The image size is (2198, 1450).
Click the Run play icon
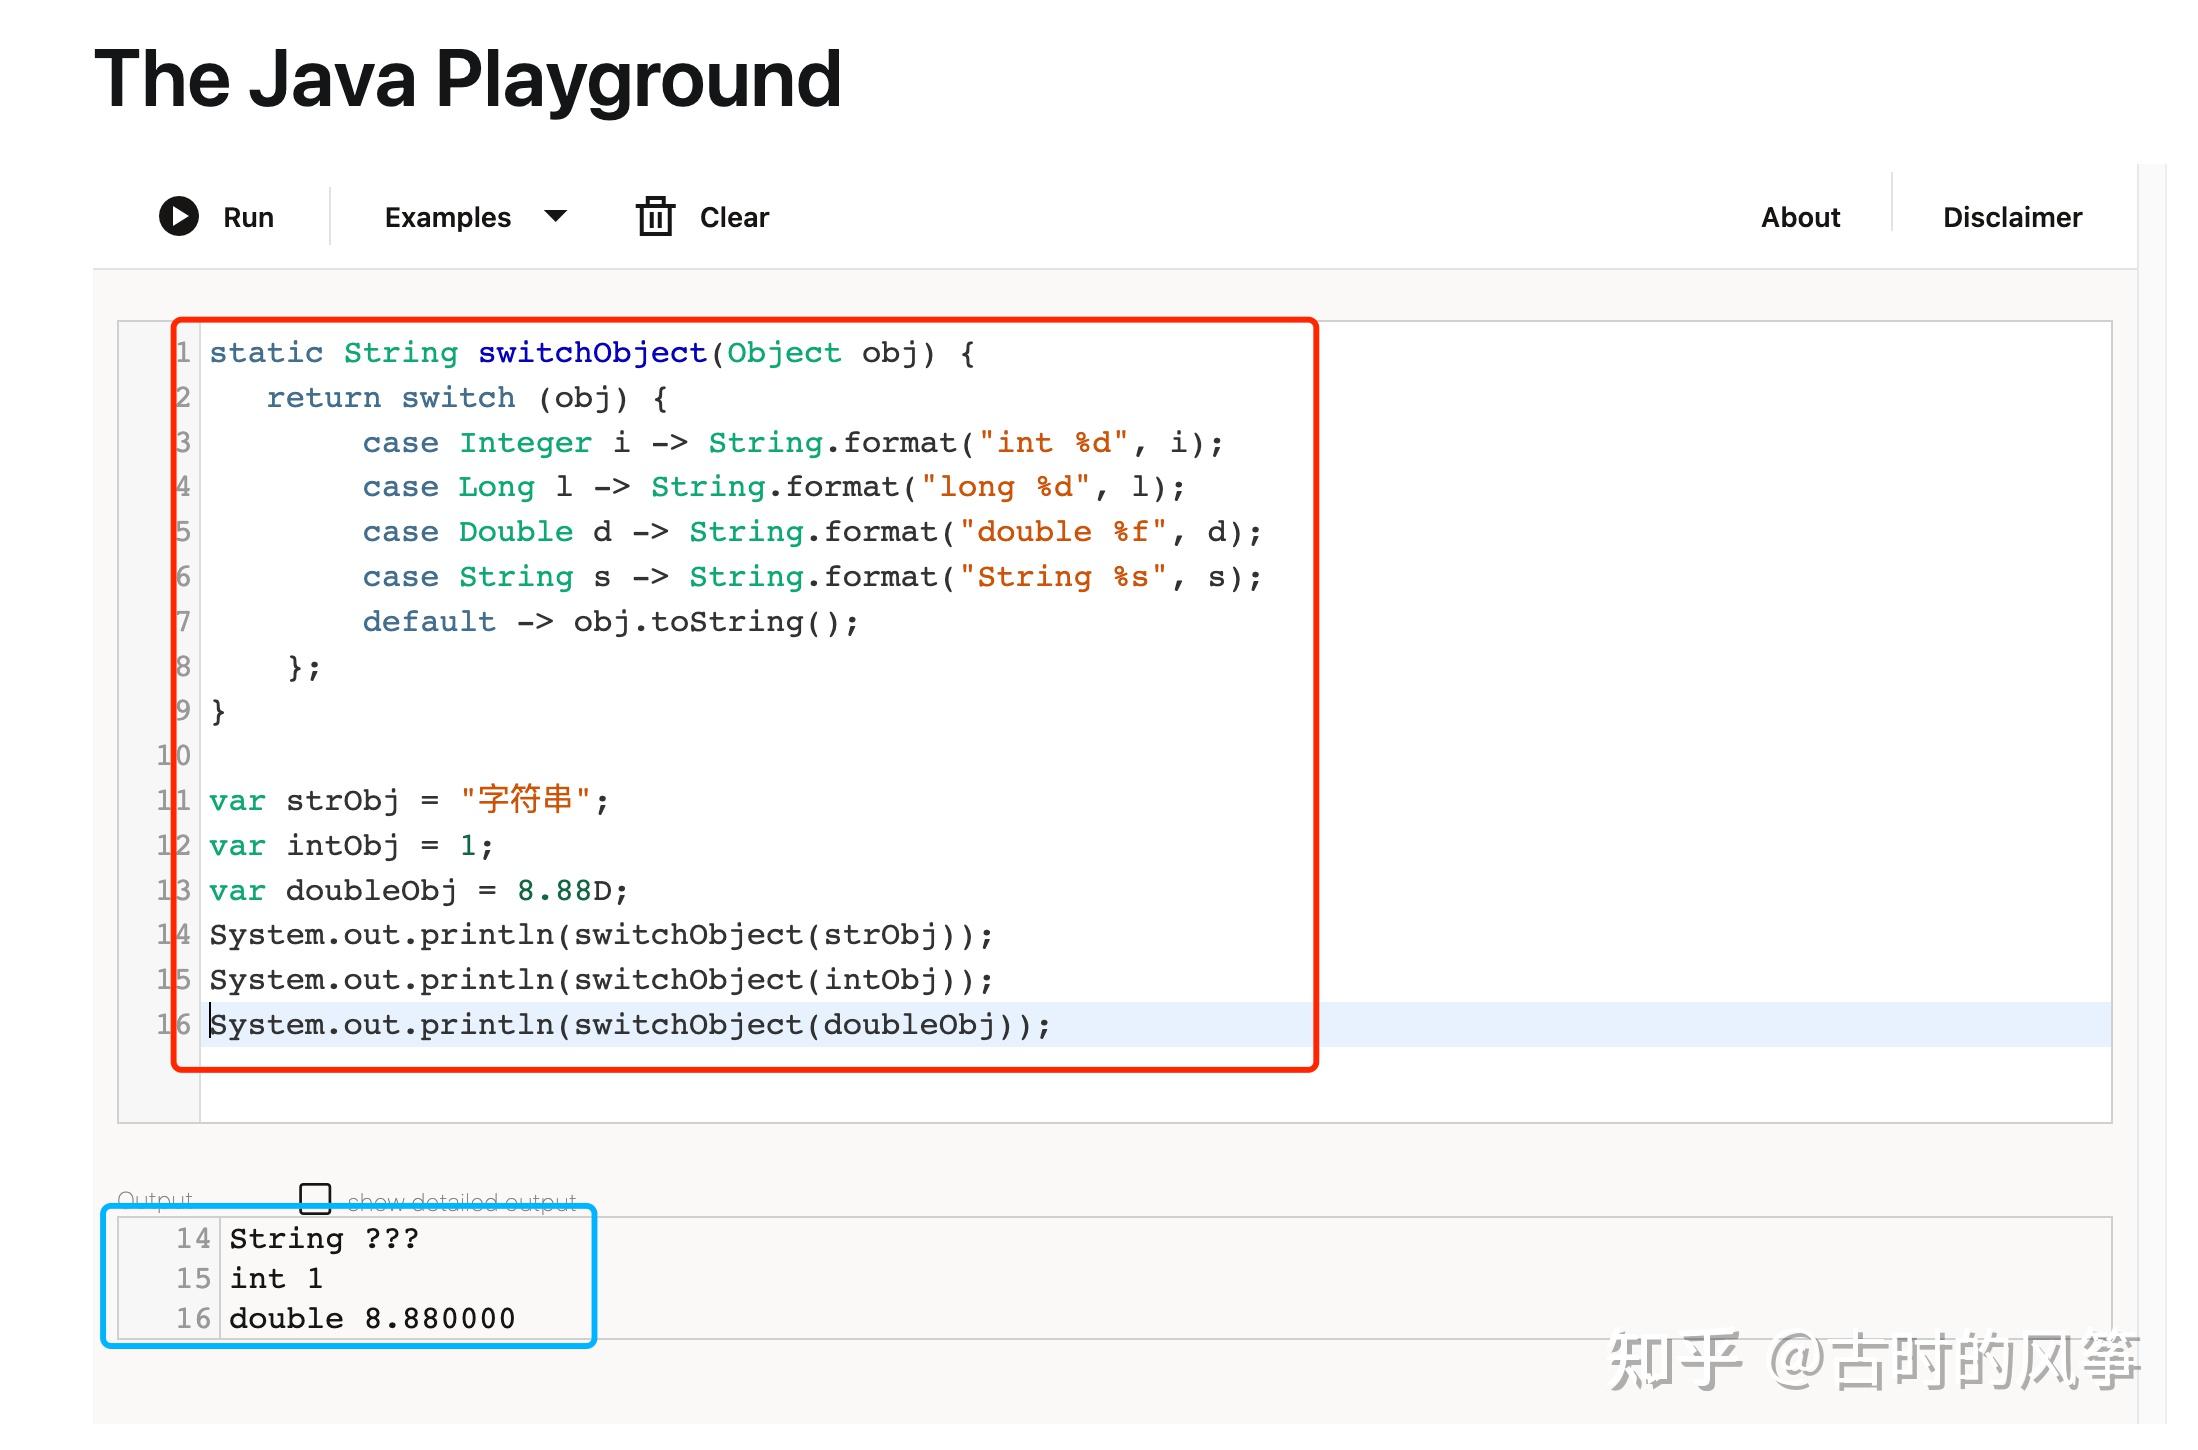pyautogui.click(x=180, y=216)
